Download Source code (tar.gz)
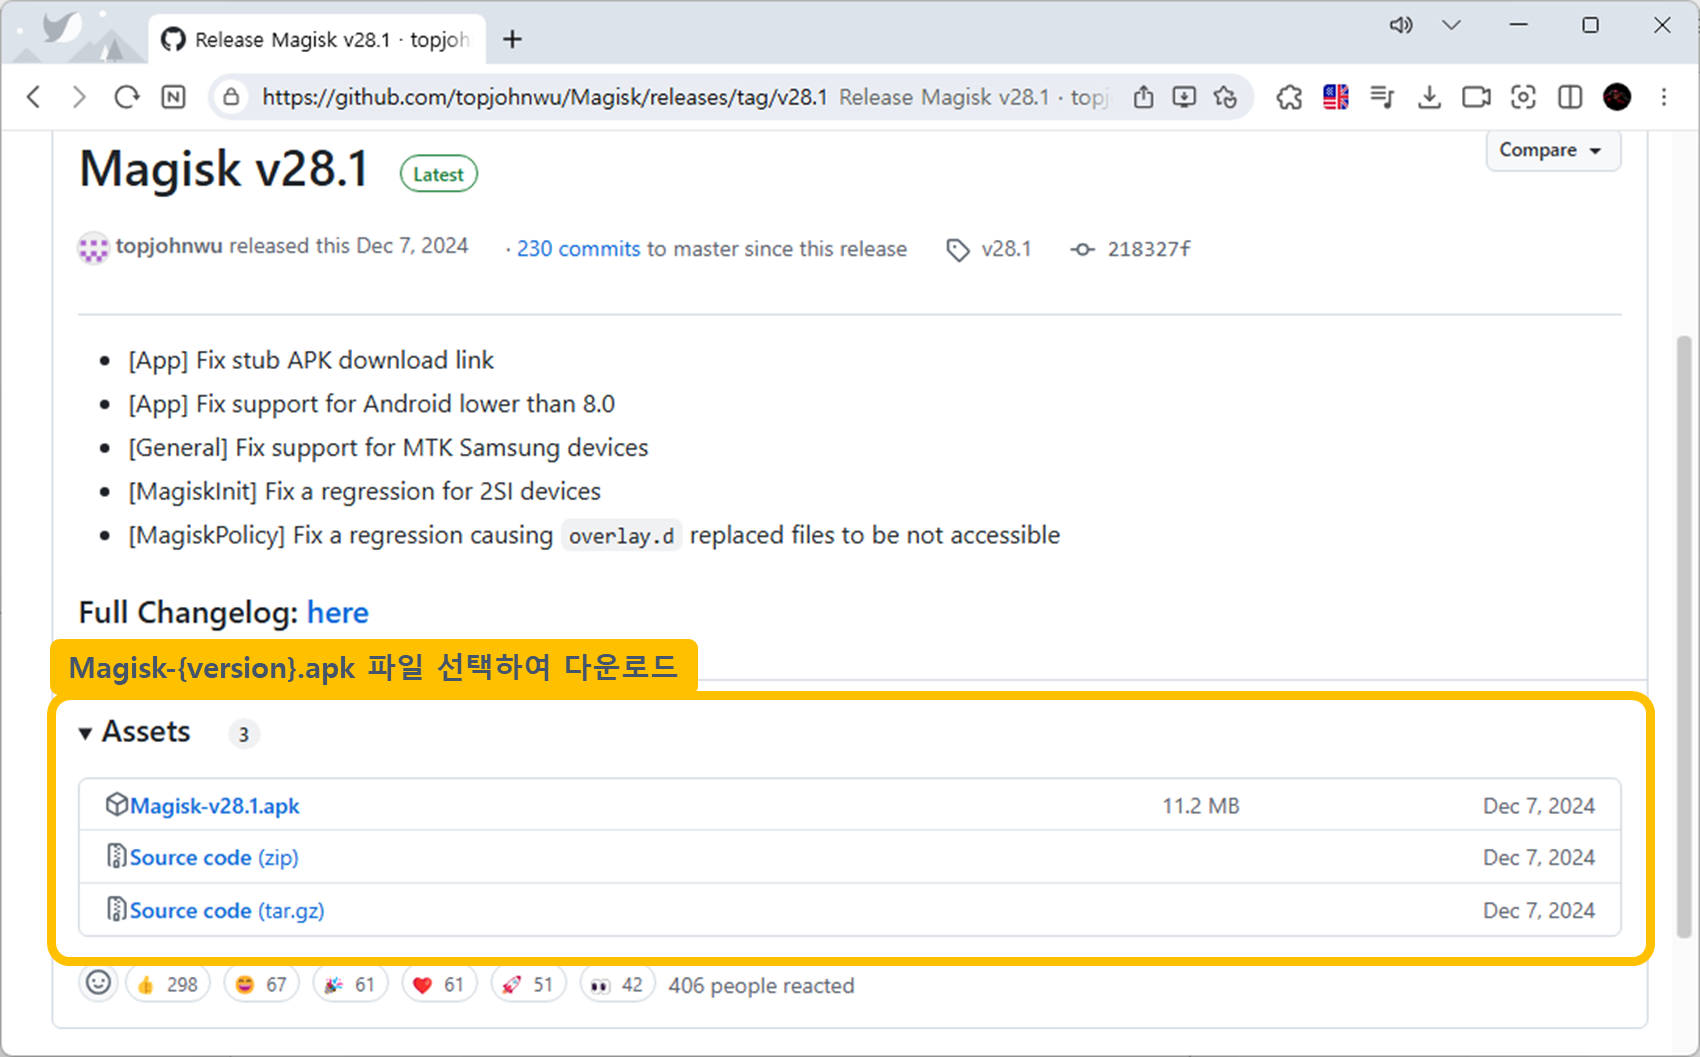Screen dimensions: 1700x1057 coord(227,911)
